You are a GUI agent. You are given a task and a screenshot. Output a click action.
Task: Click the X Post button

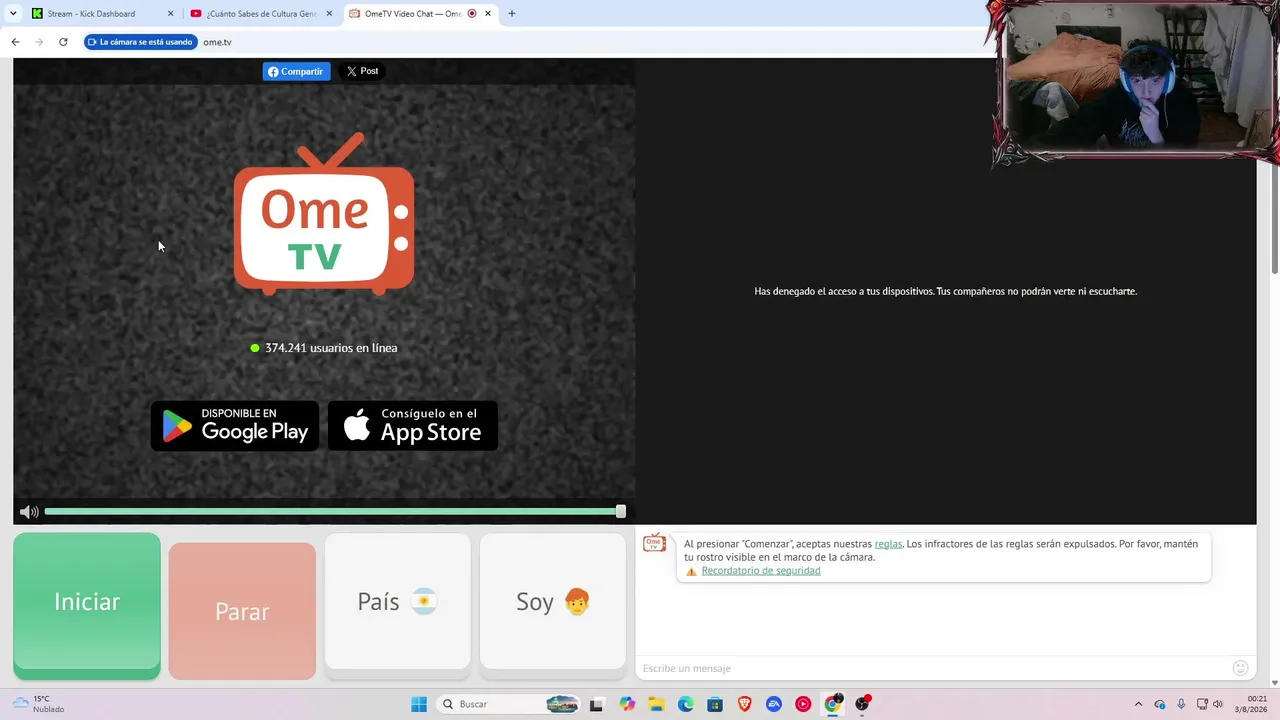click(x=362, y=71)
